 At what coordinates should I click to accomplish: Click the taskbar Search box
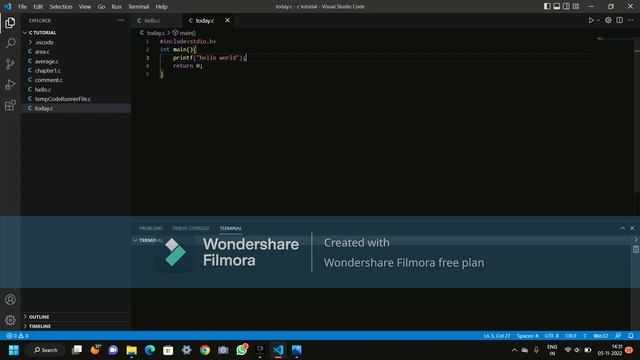click(46, 350)
